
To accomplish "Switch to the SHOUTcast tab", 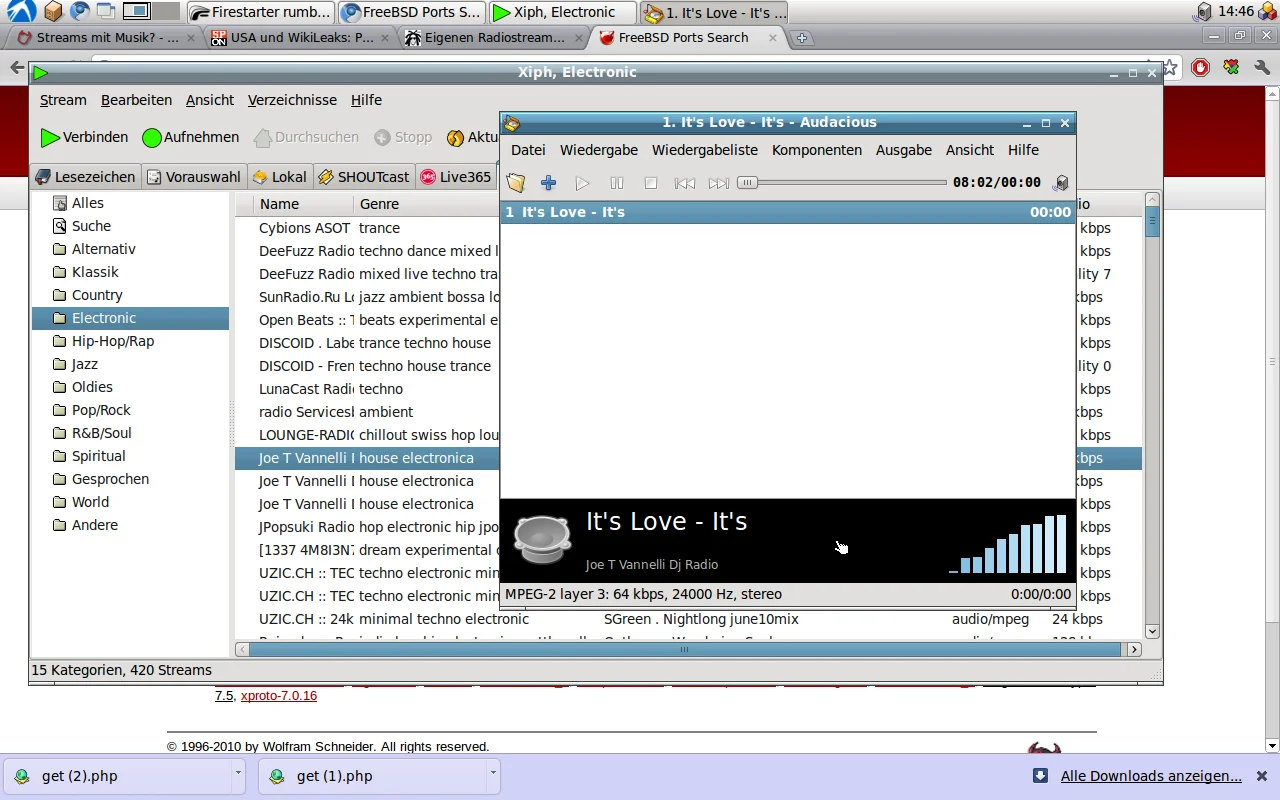I will 364,177.
